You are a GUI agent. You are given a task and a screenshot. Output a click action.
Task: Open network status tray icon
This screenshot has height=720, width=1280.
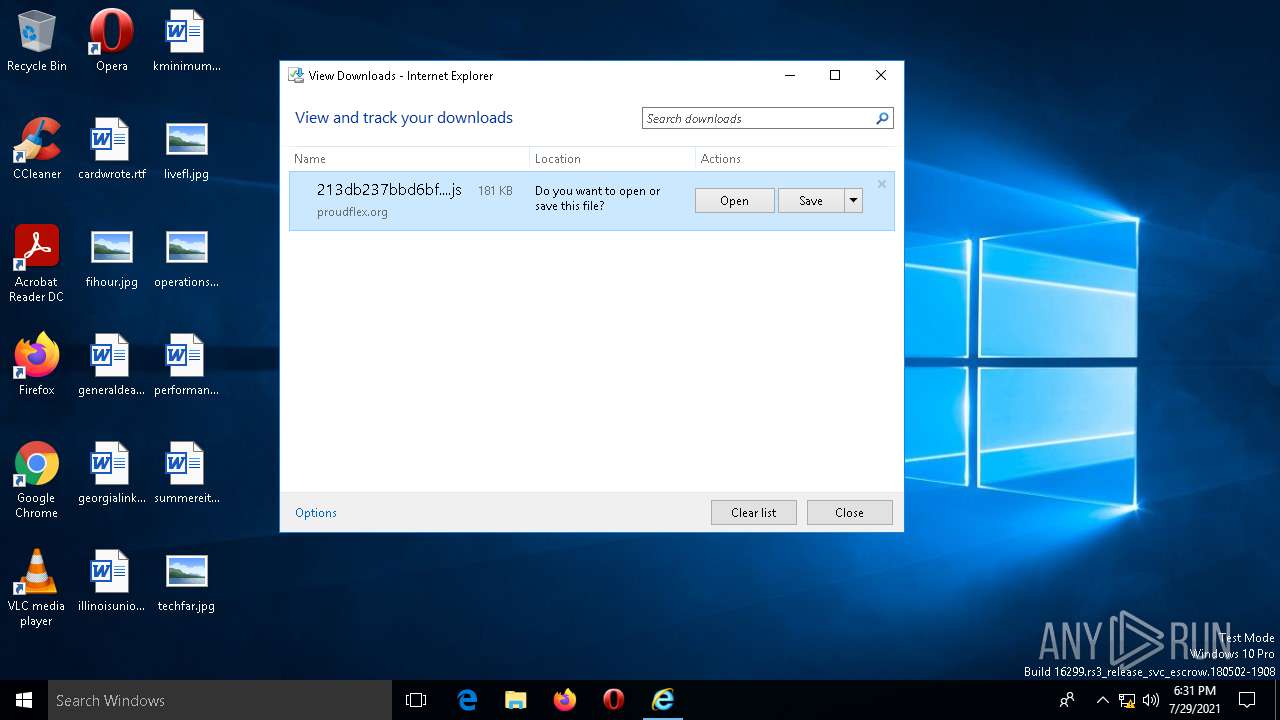tap(1127, 700)
